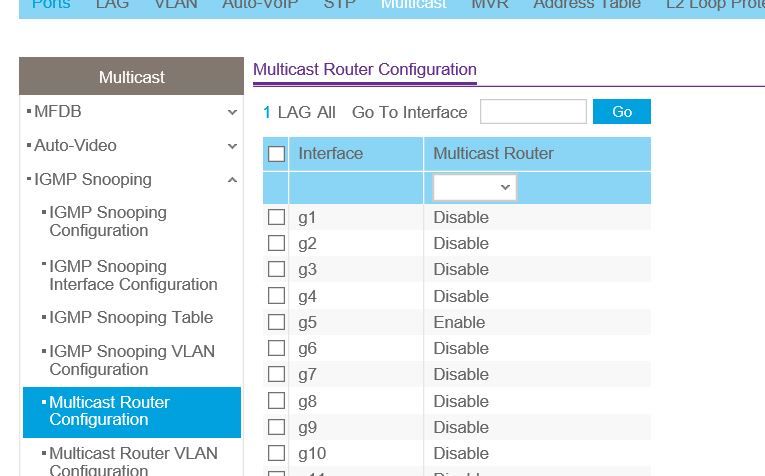Open the Multicast tab

[x=413, y=4]
